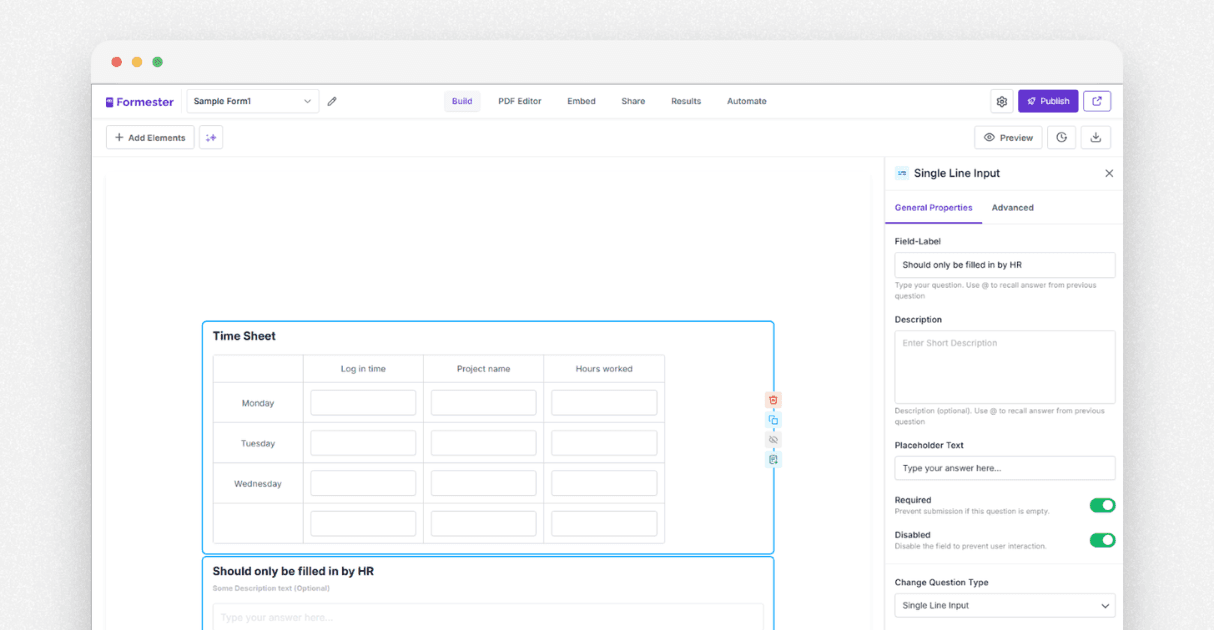Image resolution: width=1214 pixels, height=630 pixels.
Task: Duplicate the Time Sheet element via copy icon
Action: (x=773, y=420)
